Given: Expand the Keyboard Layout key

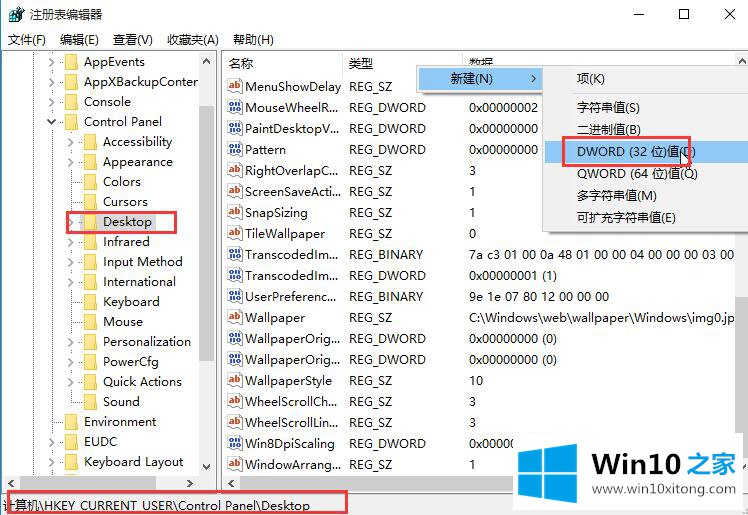Looking at the screenshot, I should pos(52,462).
